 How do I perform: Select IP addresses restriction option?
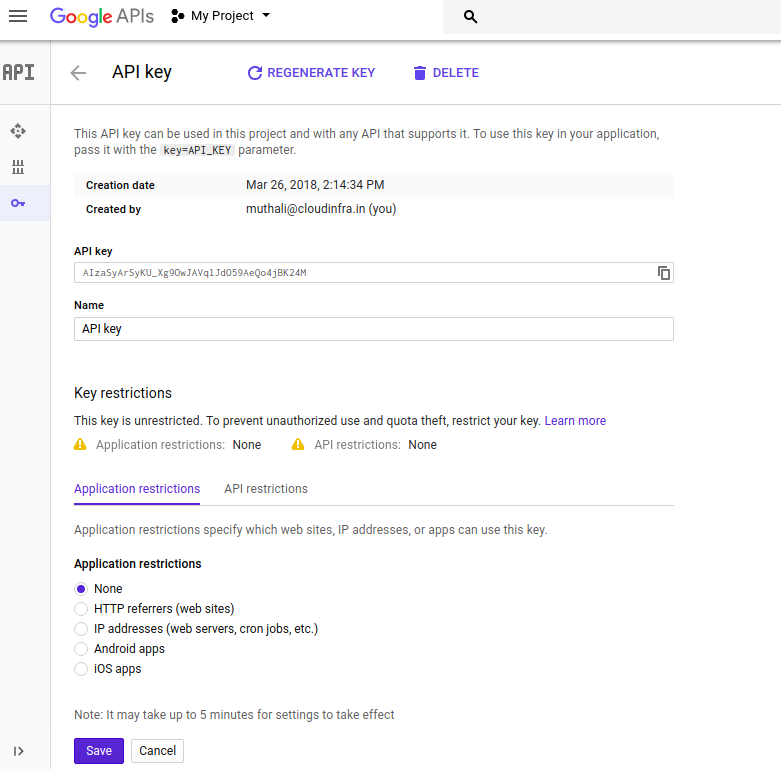click(81, 629)
